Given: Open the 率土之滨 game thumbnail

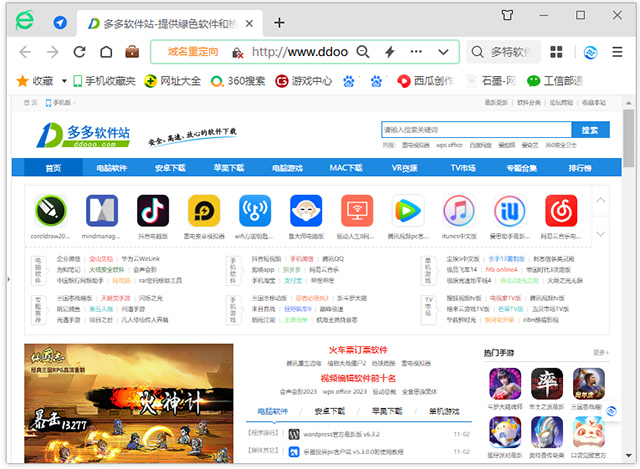Looking at the screenshot, I should point(547,384).
